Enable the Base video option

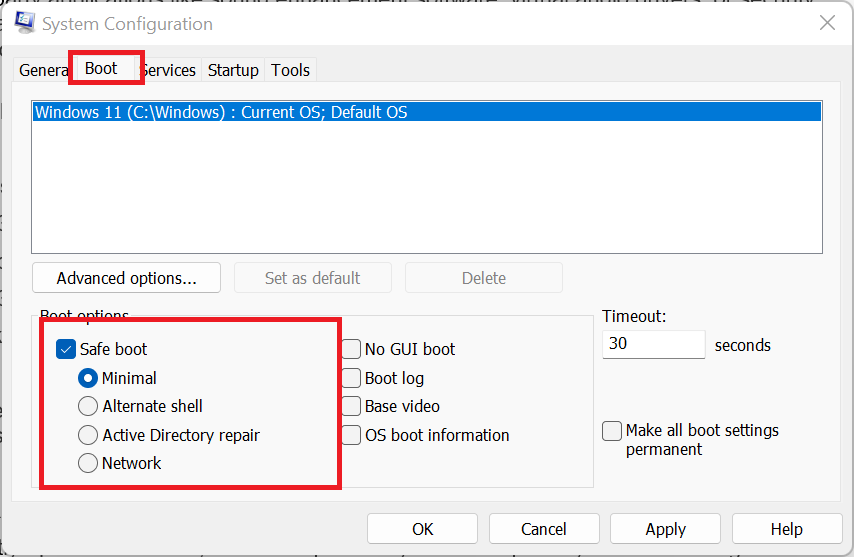click(352, 406)
